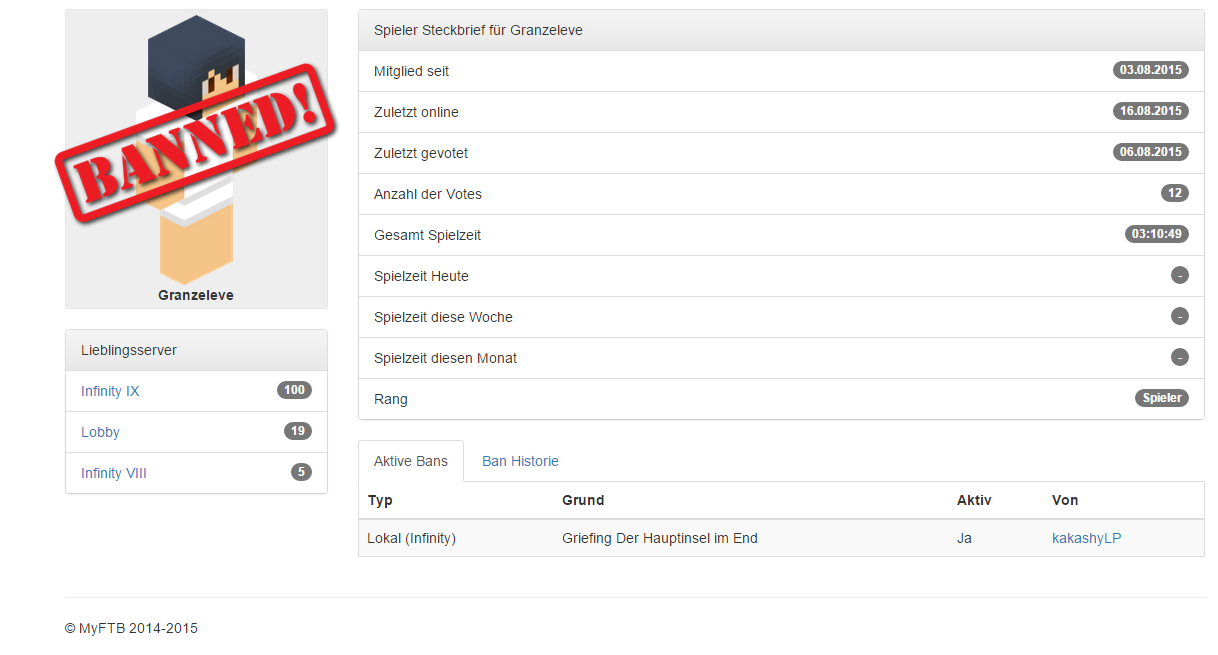
Task: Switch to the Ban Historie tab
Action: 520,461
